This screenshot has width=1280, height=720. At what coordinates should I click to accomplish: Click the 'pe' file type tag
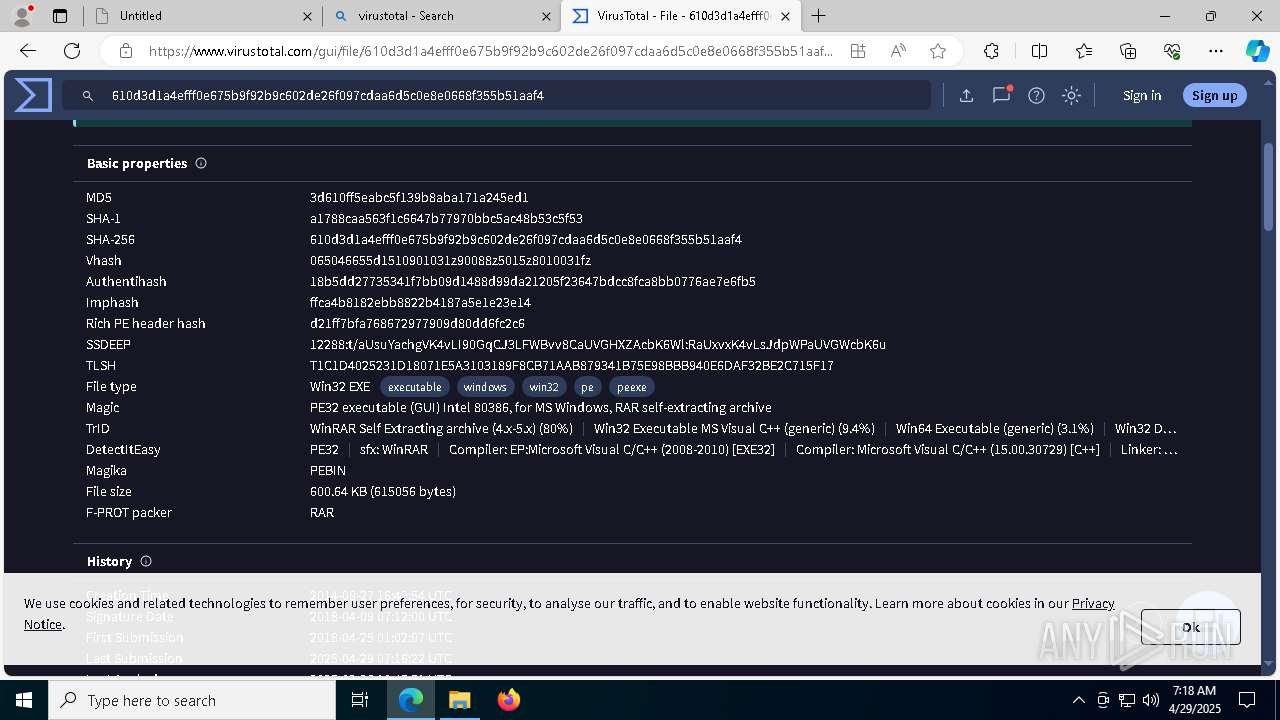coord(588,387)
